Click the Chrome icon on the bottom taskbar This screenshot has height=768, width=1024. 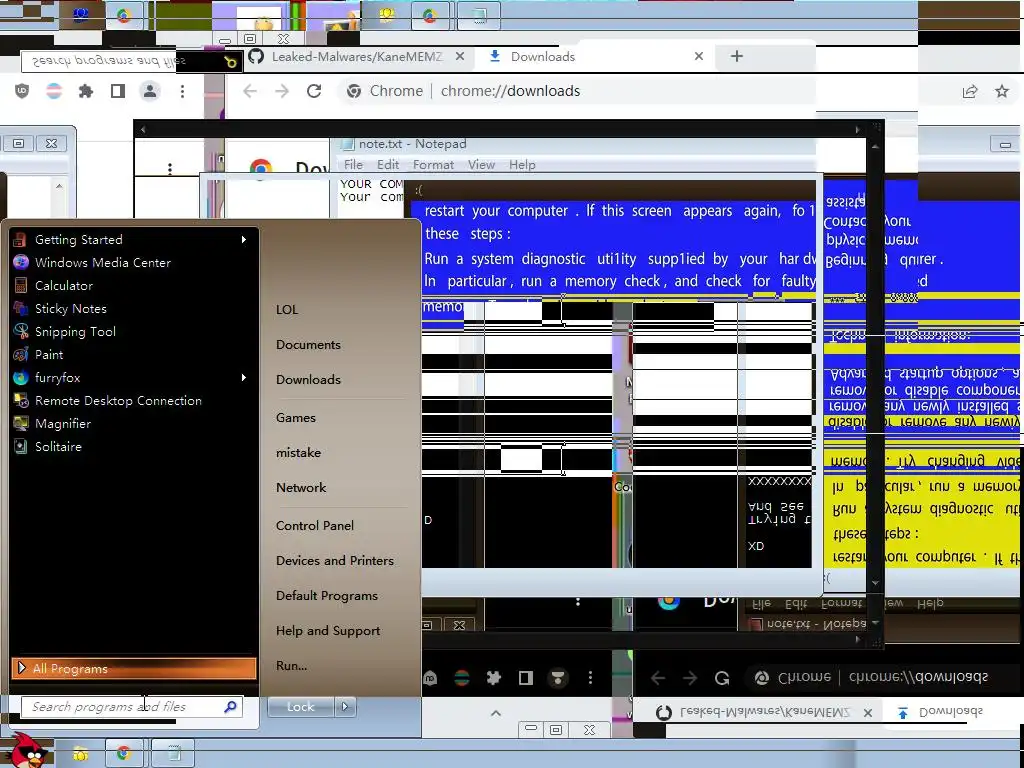pos(124,754)
